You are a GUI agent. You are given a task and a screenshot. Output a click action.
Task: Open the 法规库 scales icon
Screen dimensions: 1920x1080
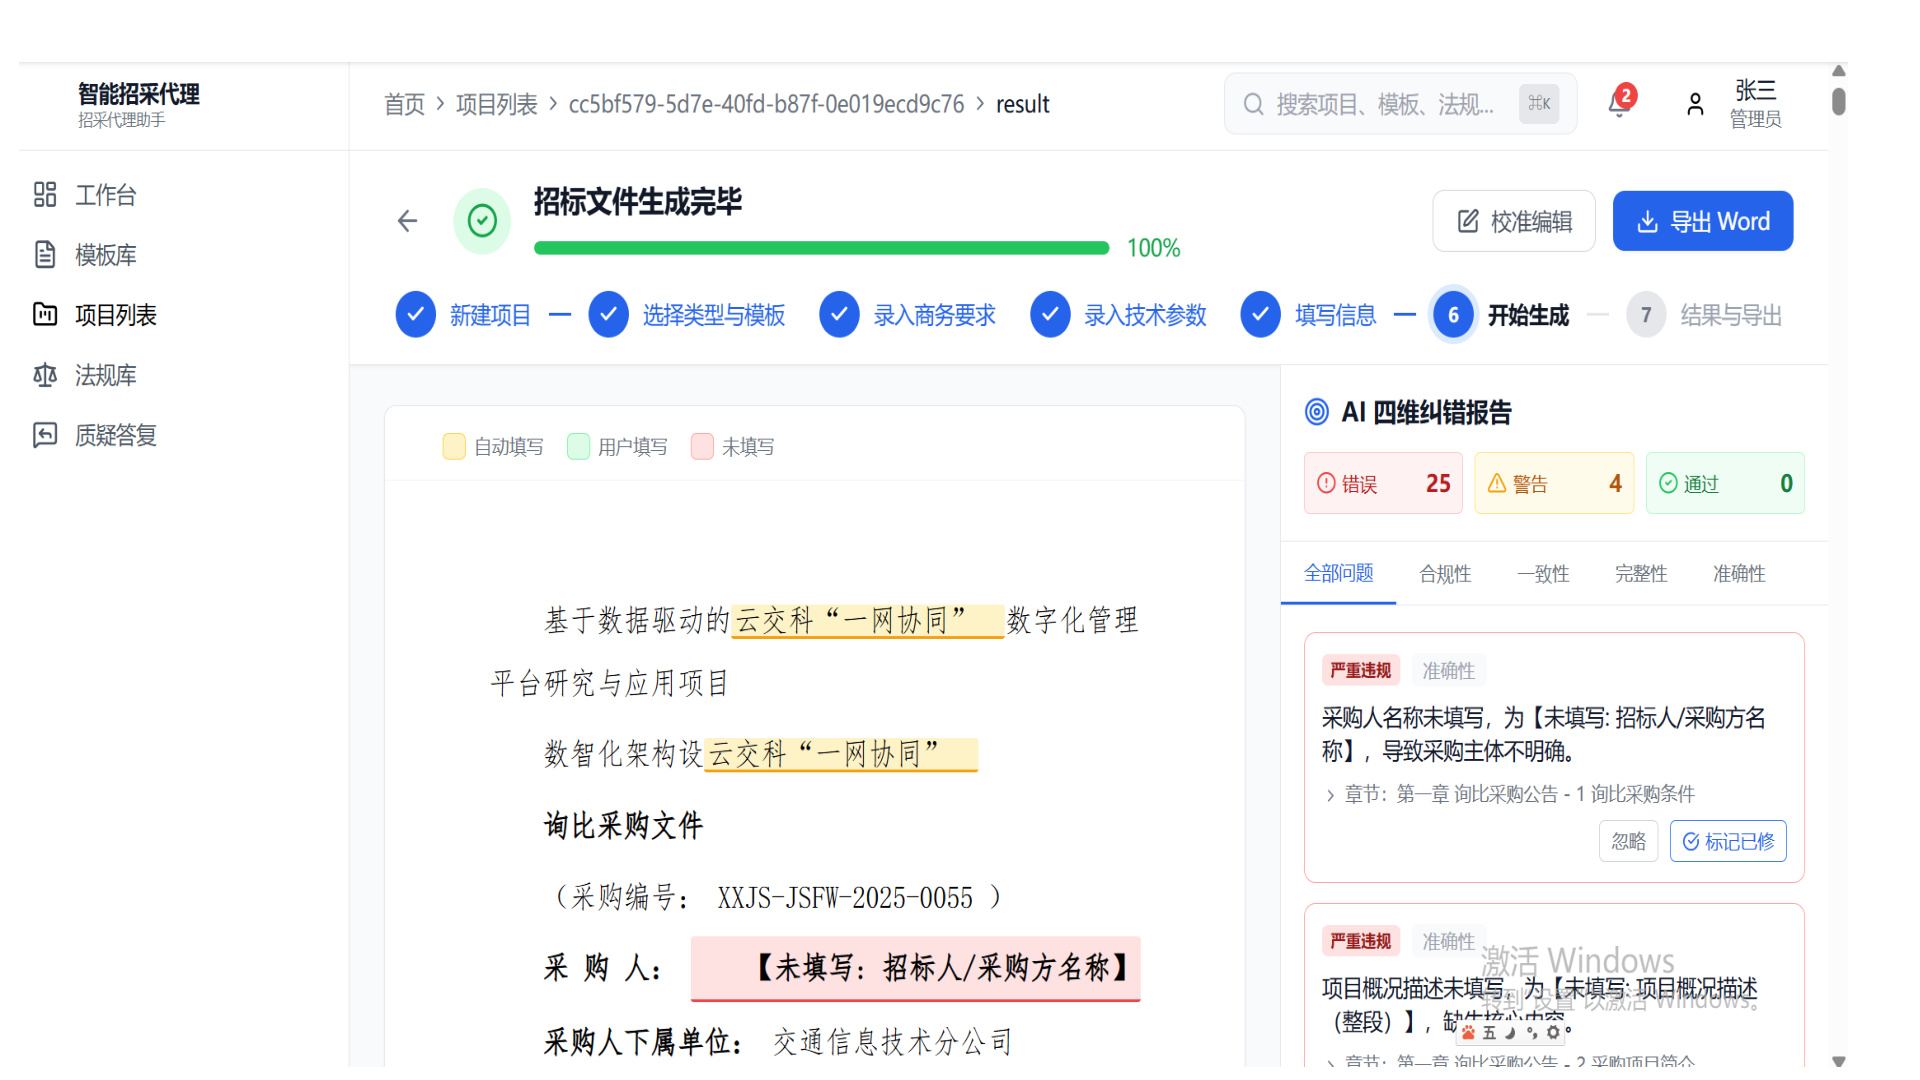[x=45, y=375]
